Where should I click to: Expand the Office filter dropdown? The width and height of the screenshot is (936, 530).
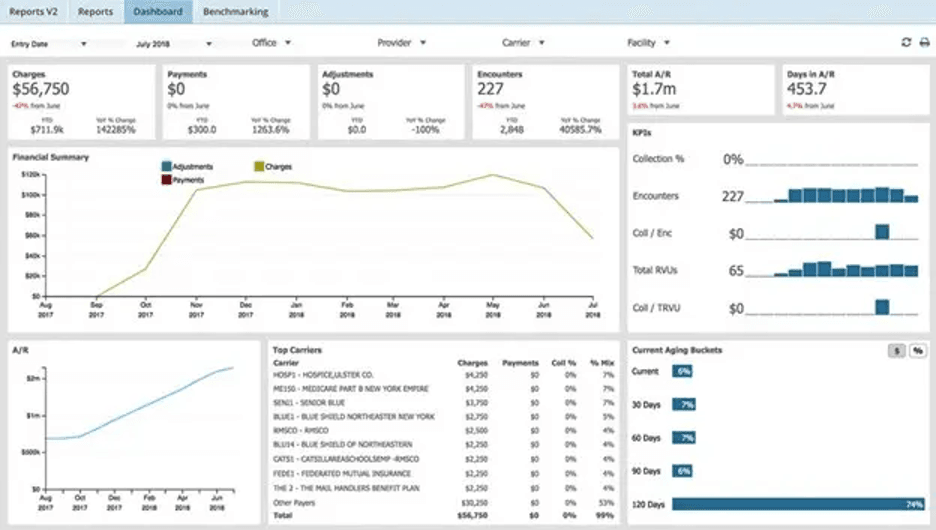271,43
